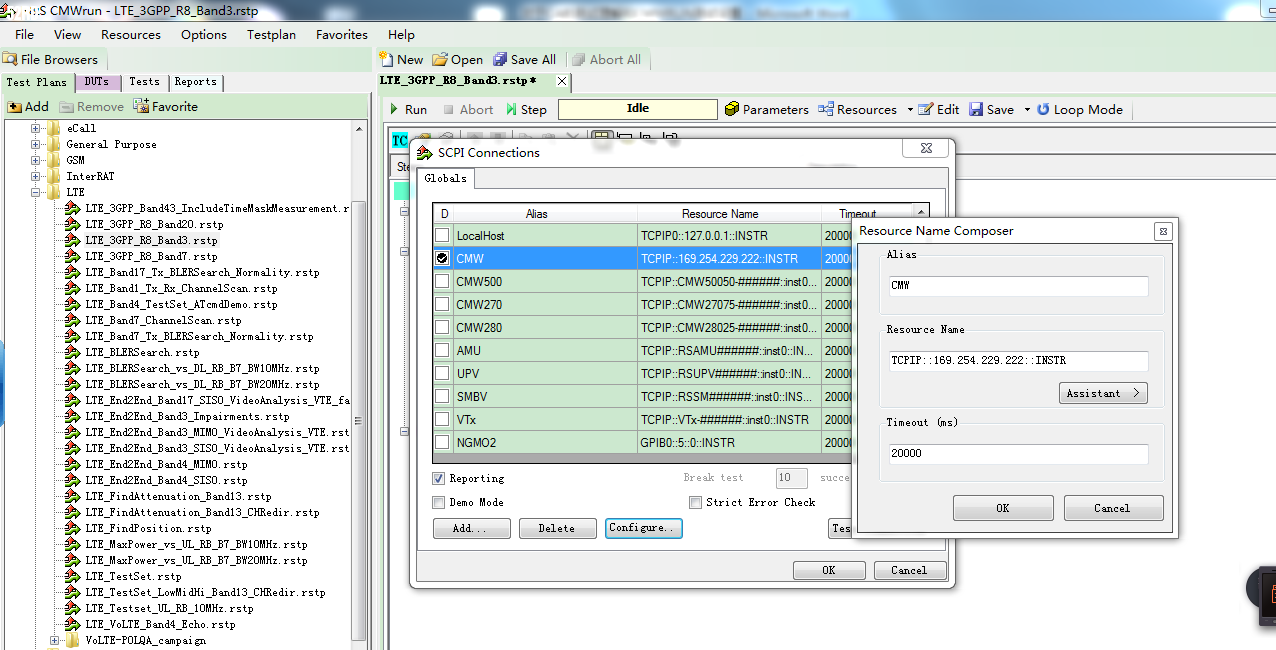
Task: Open the Testplan menu
Action: click(271, 34)
